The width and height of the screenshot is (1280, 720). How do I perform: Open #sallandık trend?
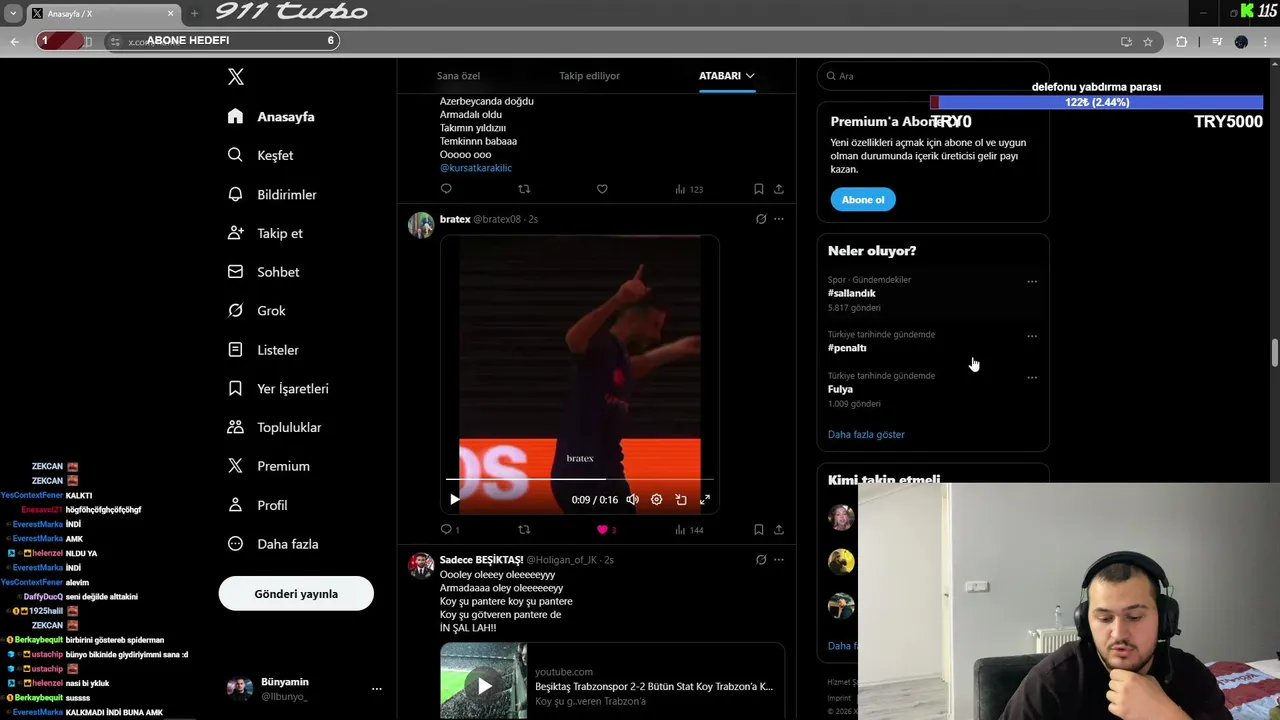(x=852, y=293)
